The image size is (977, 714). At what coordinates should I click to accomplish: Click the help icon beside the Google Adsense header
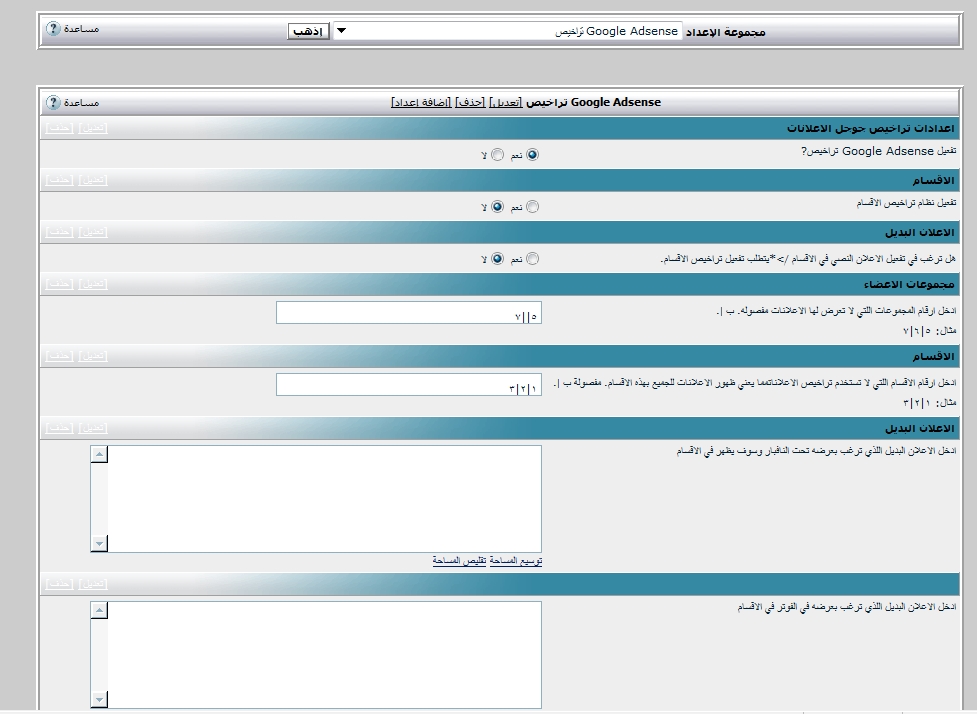coord(54,102)
